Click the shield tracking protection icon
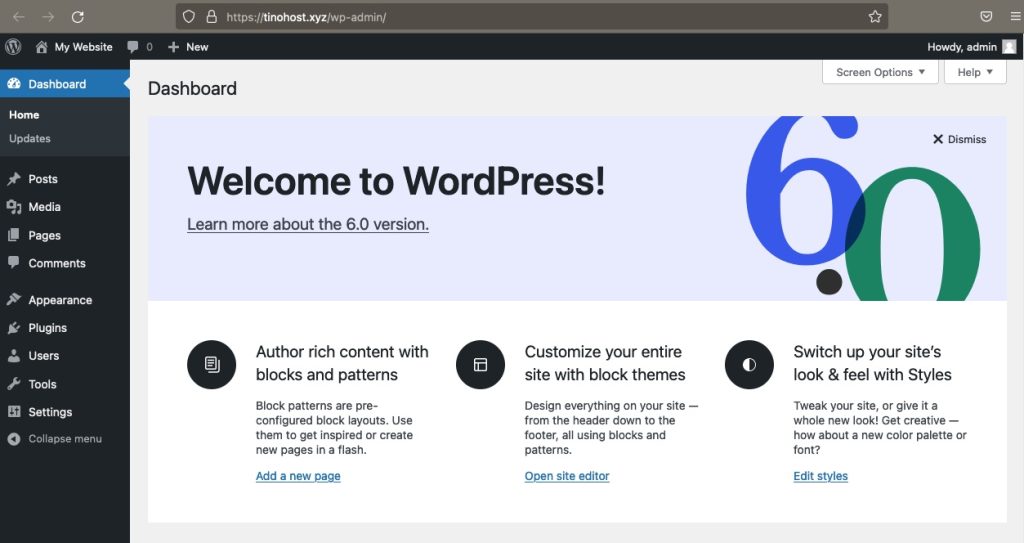Viewport: 1024px width, 543px height. pyautogui.click(x=189, y=17)
